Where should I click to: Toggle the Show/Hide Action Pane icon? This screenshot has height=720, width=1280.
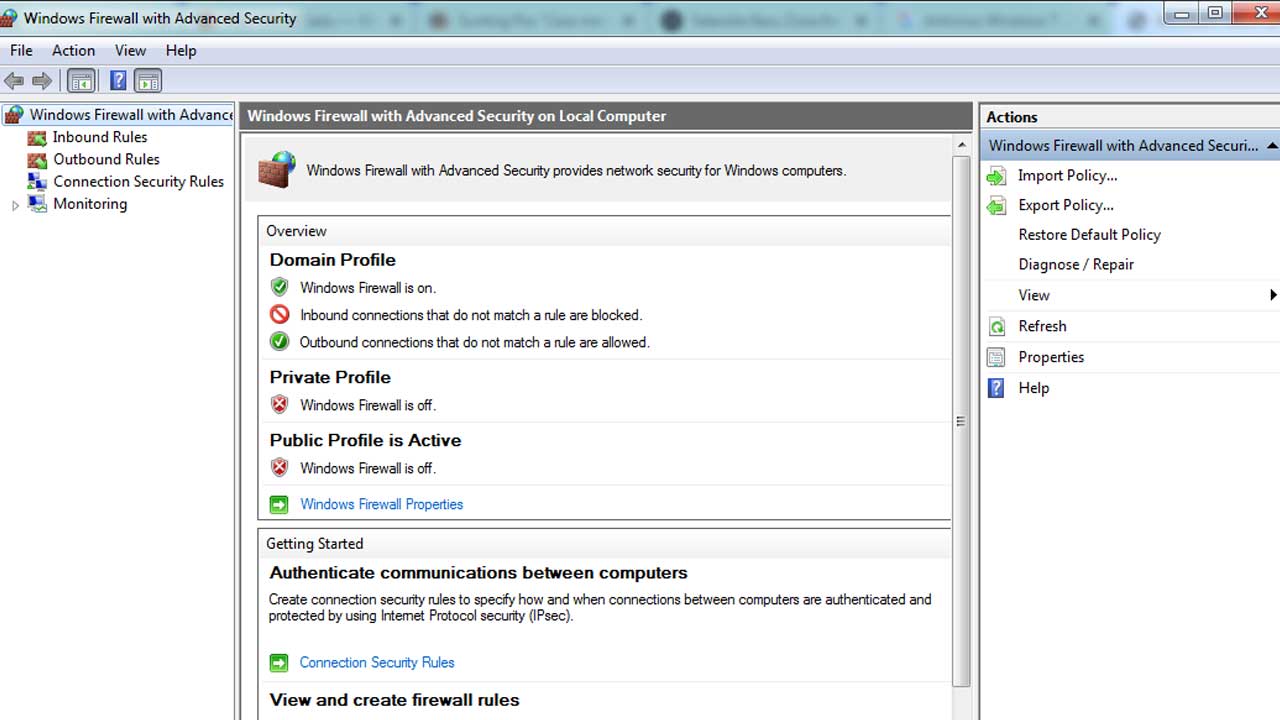[148, 81]
